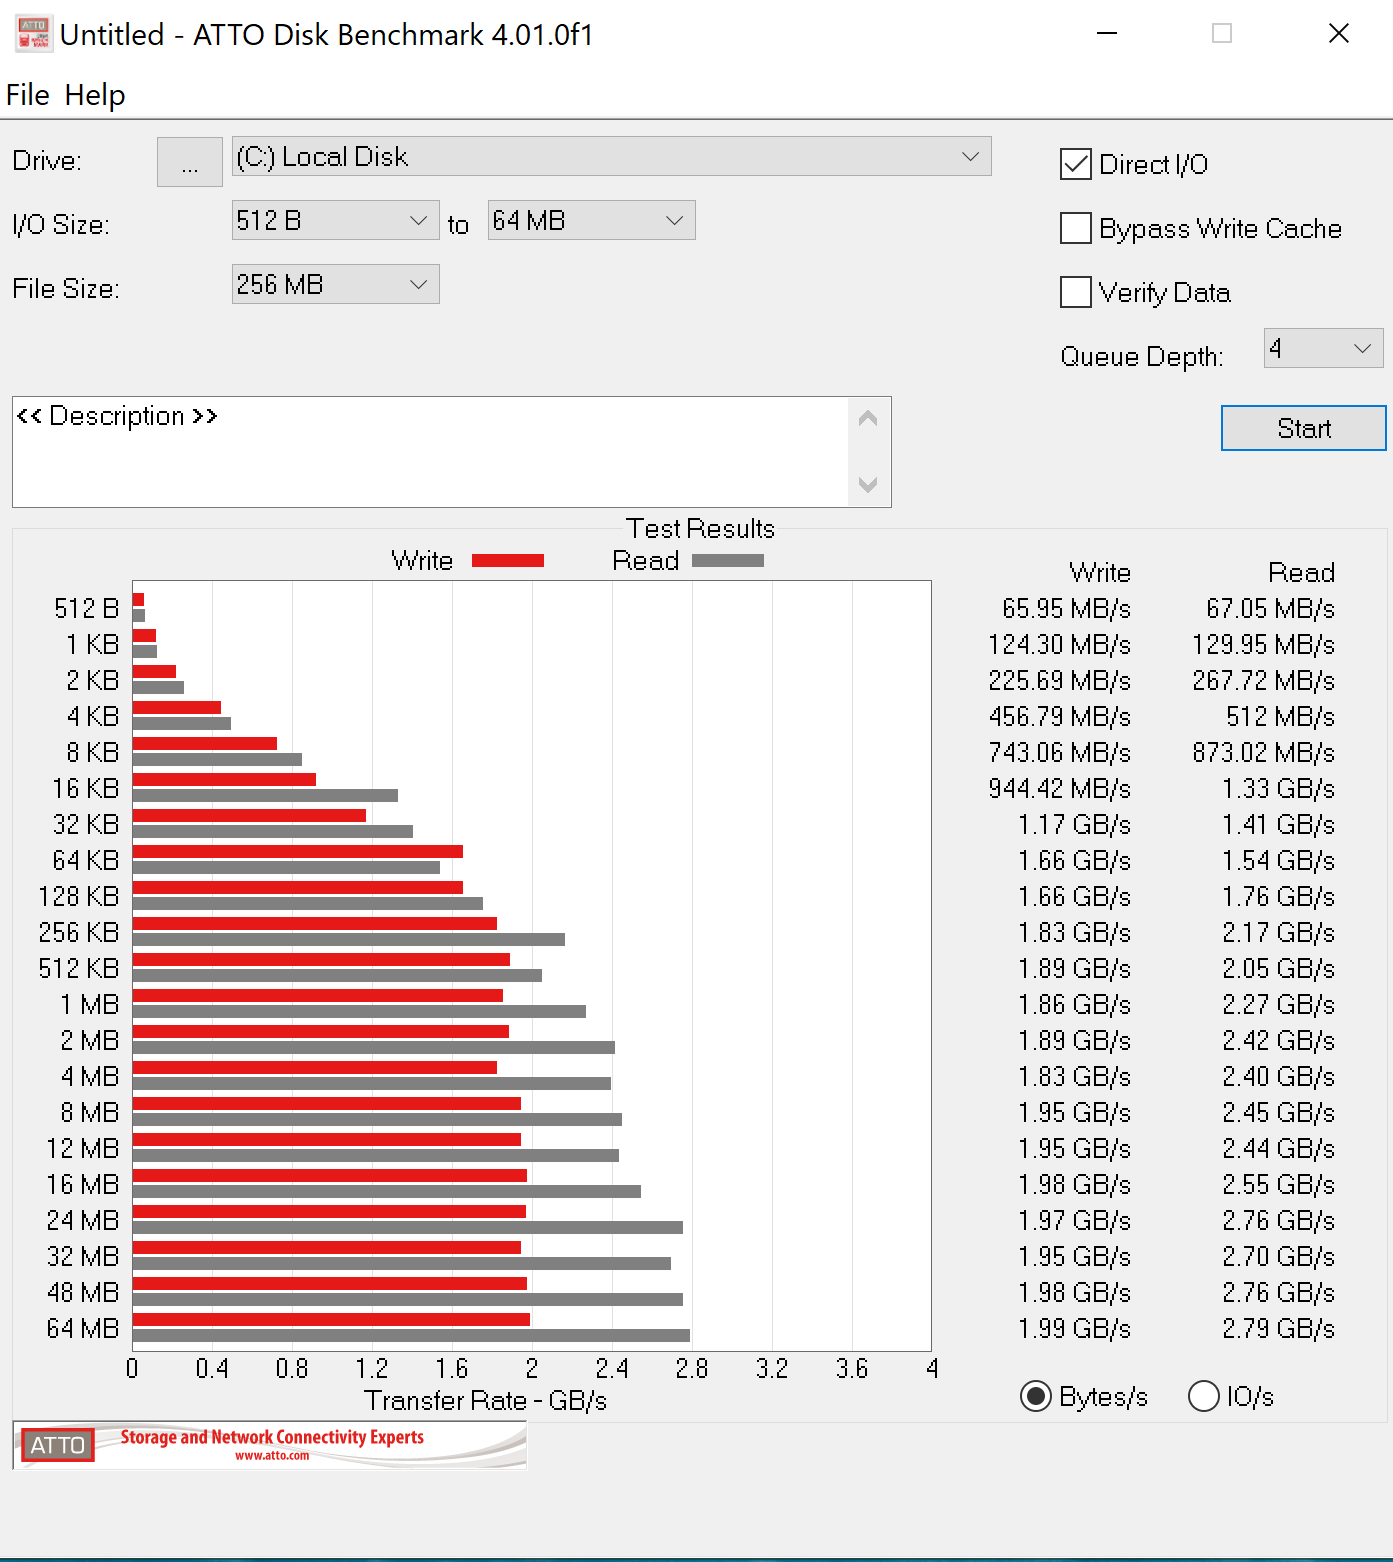
Task: Click read value 2.44 GB/s
Action: click(x=1279, y=1149)
